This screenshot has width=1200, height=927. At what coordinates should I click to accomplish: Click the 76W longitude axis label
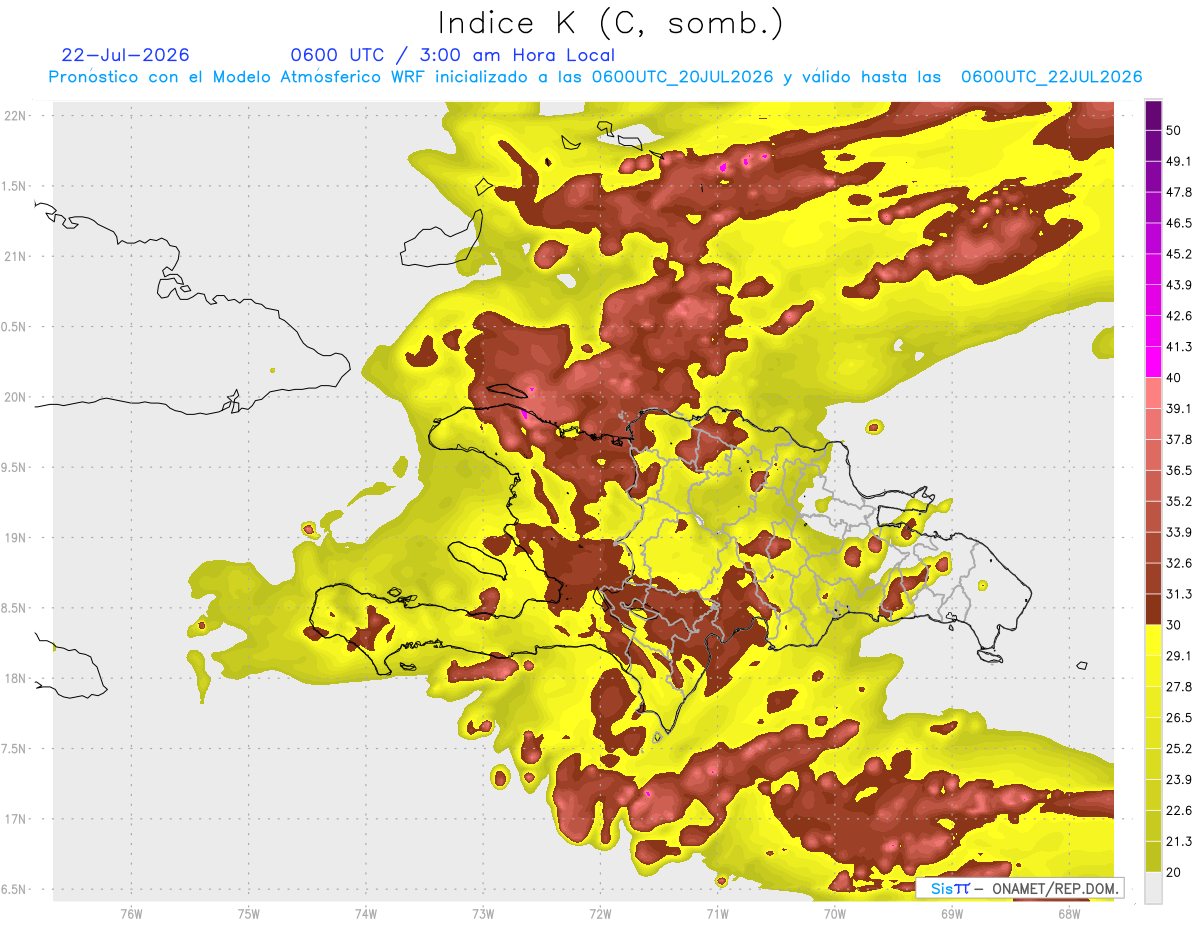click(x=131, y=913)
